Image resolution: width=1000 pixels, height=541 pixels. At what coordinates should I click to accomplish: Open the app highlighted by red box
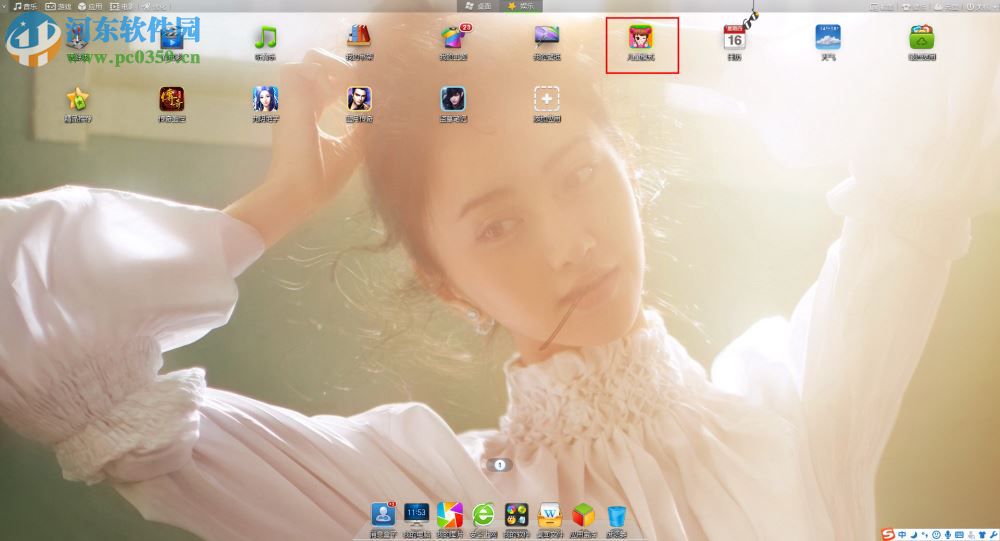pos(641,39)
